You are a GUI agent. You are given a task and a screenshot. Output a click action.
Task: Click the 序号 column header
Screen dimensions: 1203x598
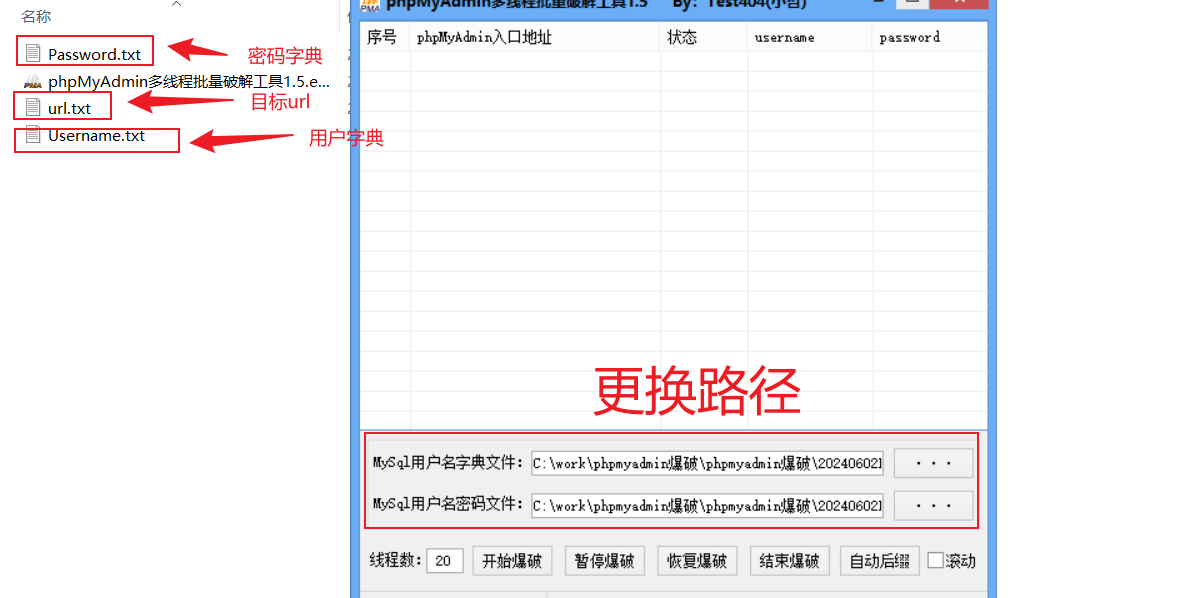(x=384, y=37)
